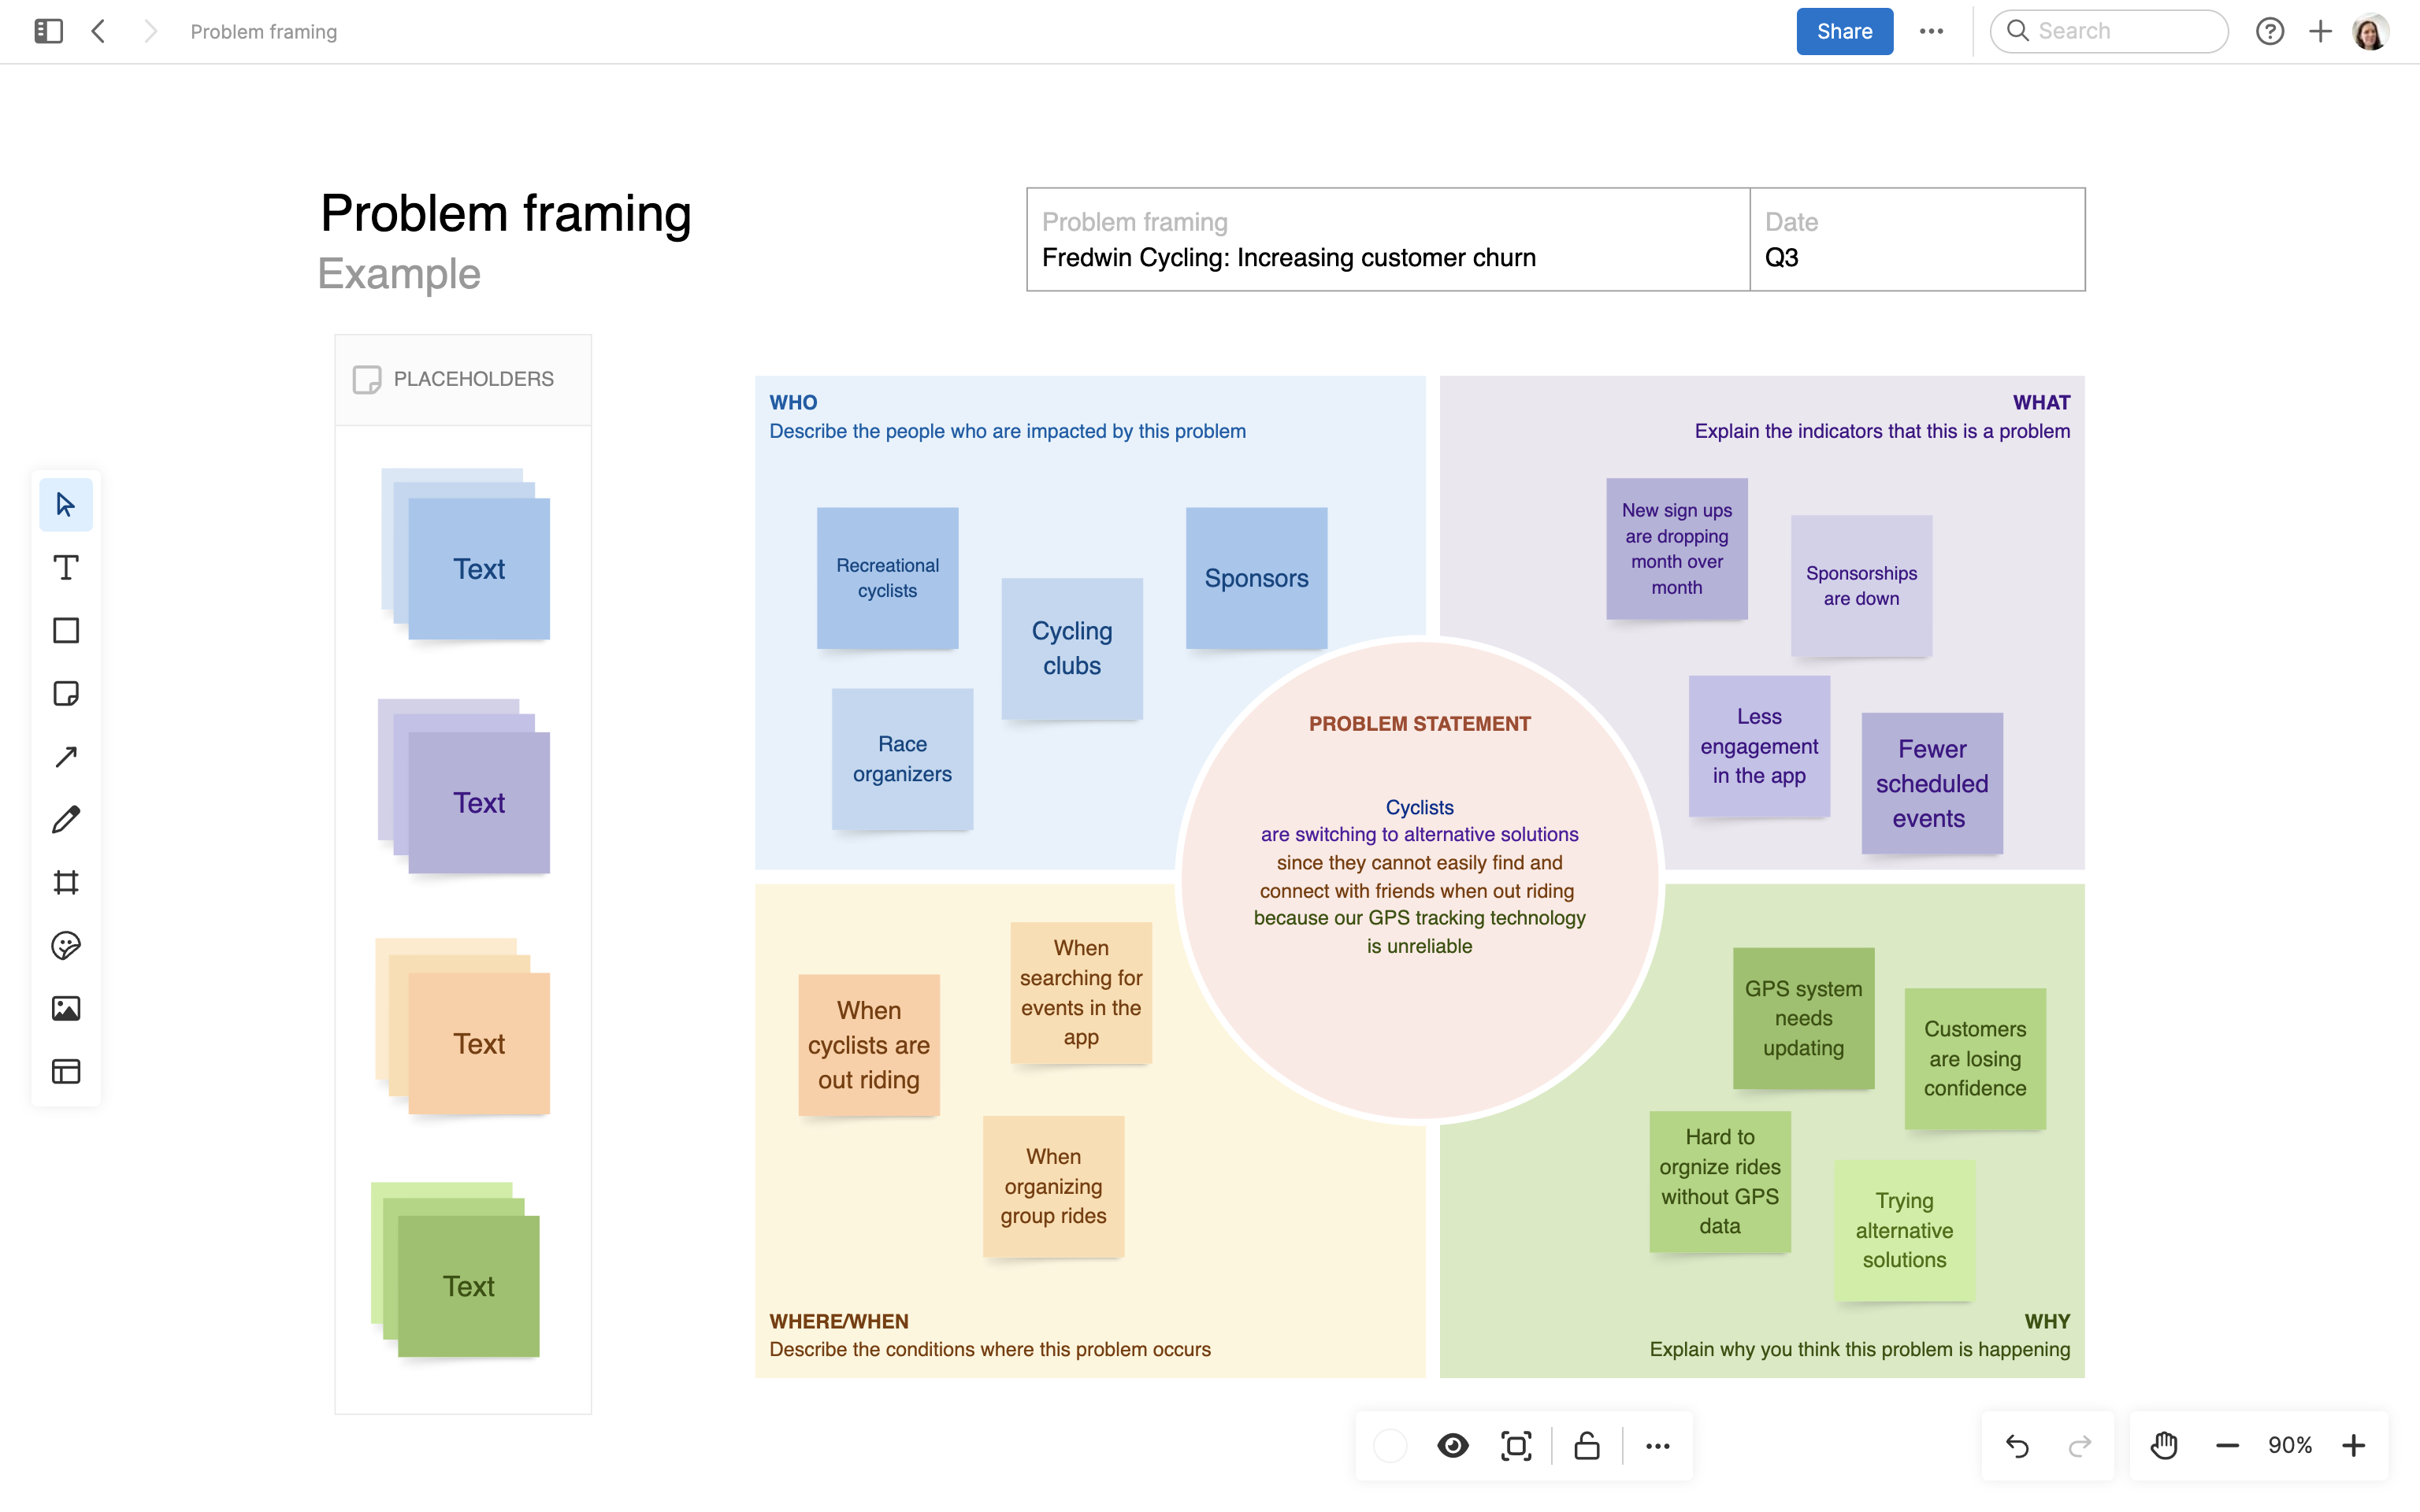Select the Rectangle shape tool

tap(66, 631)
